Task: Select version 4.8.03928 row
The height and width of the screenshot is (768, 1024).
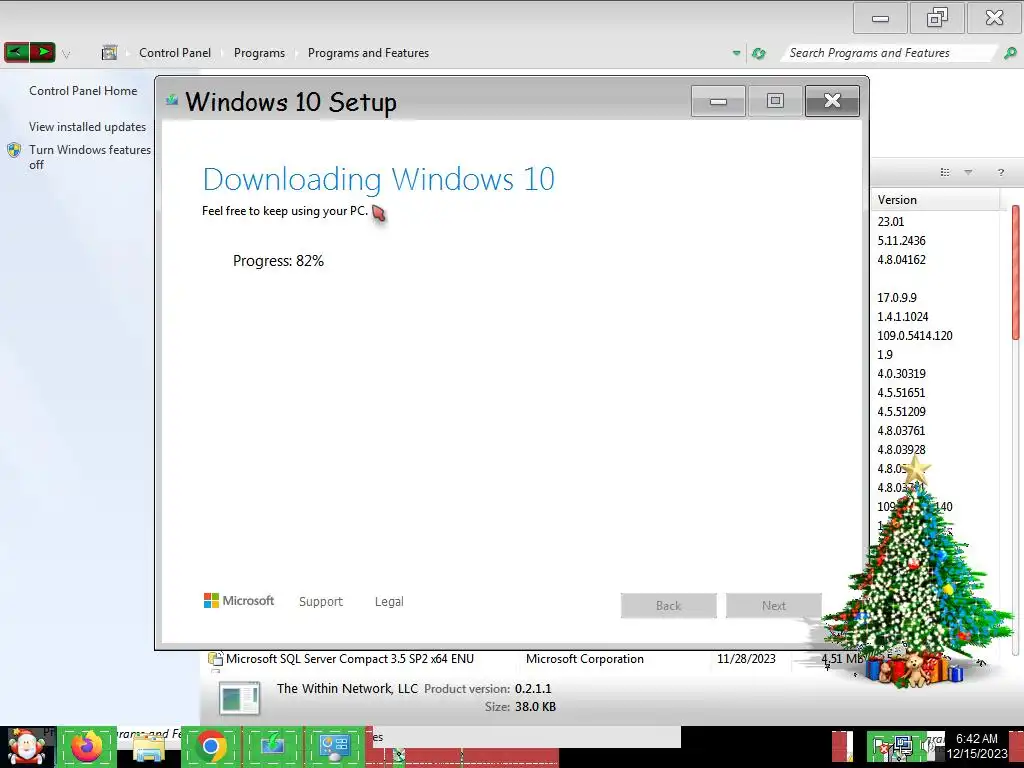Action: click(901, 449)
